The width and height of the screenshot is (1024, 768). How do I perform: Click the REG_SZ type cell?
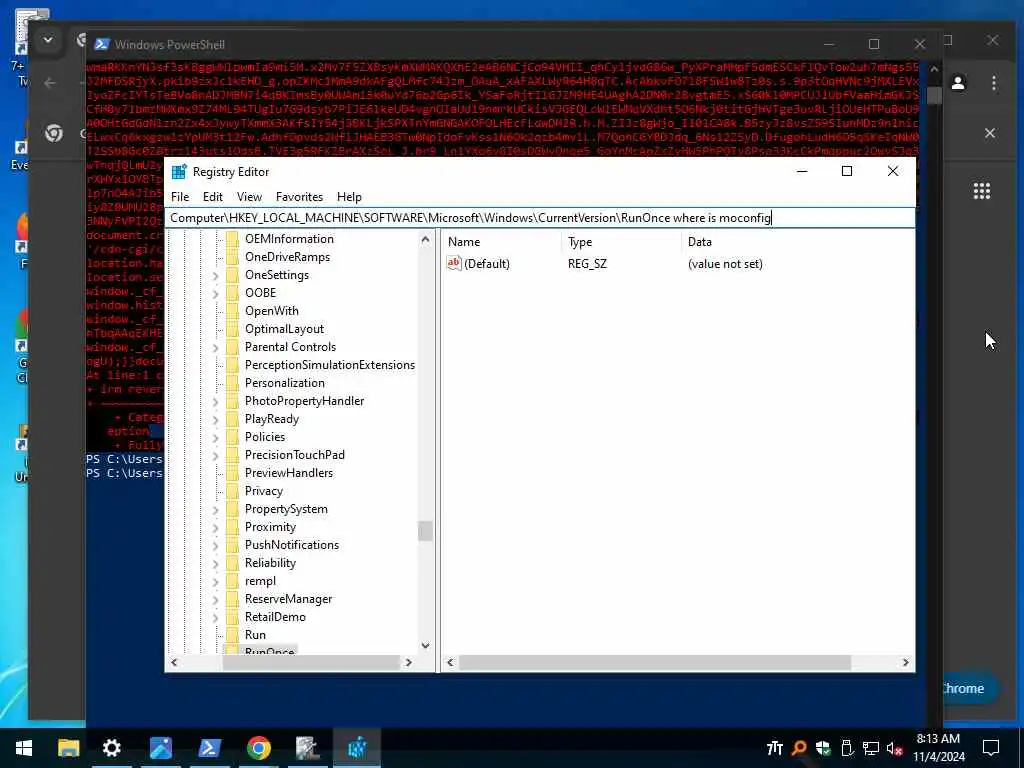pos(587,264)
